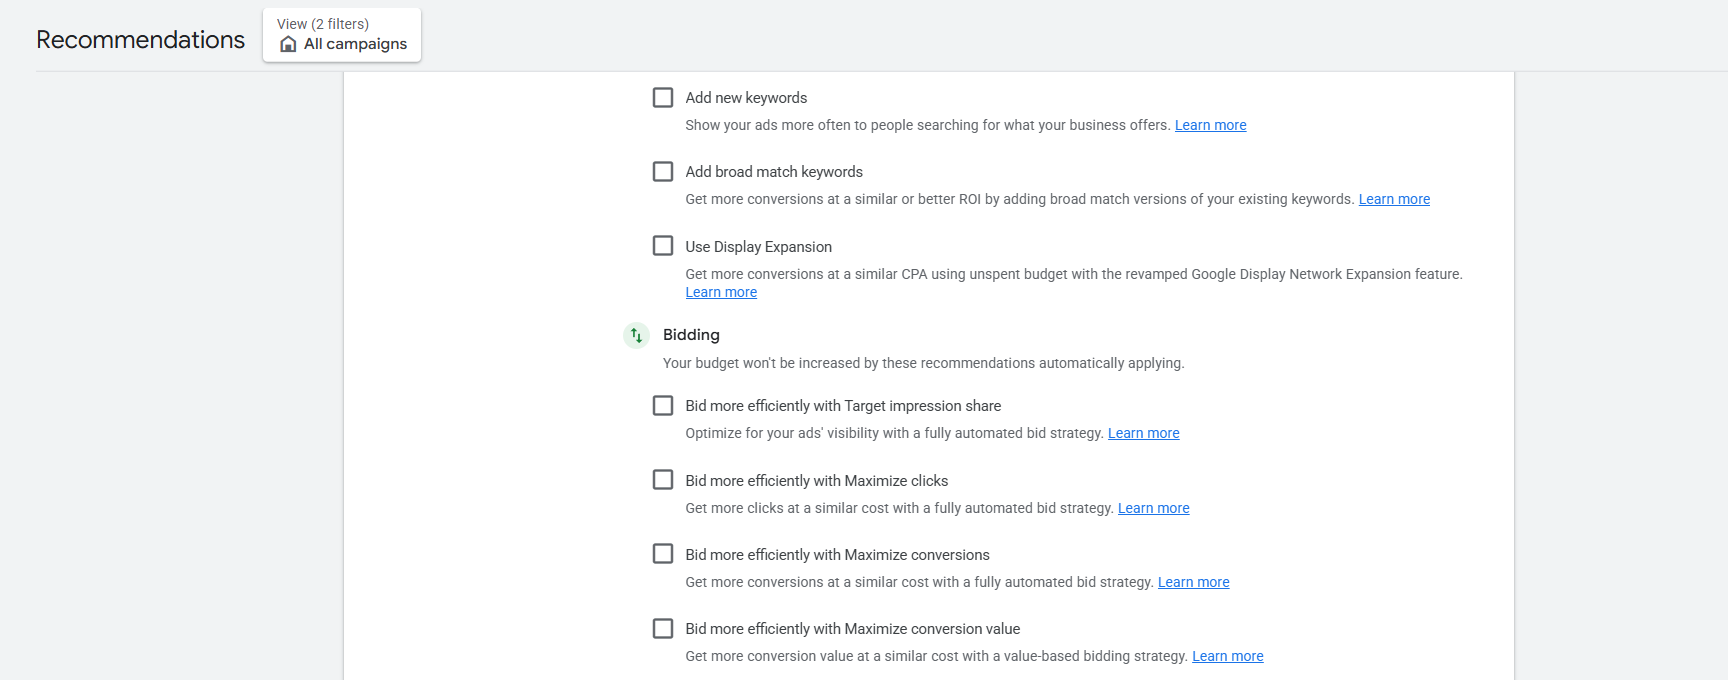The height and width of the screenshot is (680, 1728).
Task: Click Learn more for Target impression share
Action: click(x=1143, y=433)
